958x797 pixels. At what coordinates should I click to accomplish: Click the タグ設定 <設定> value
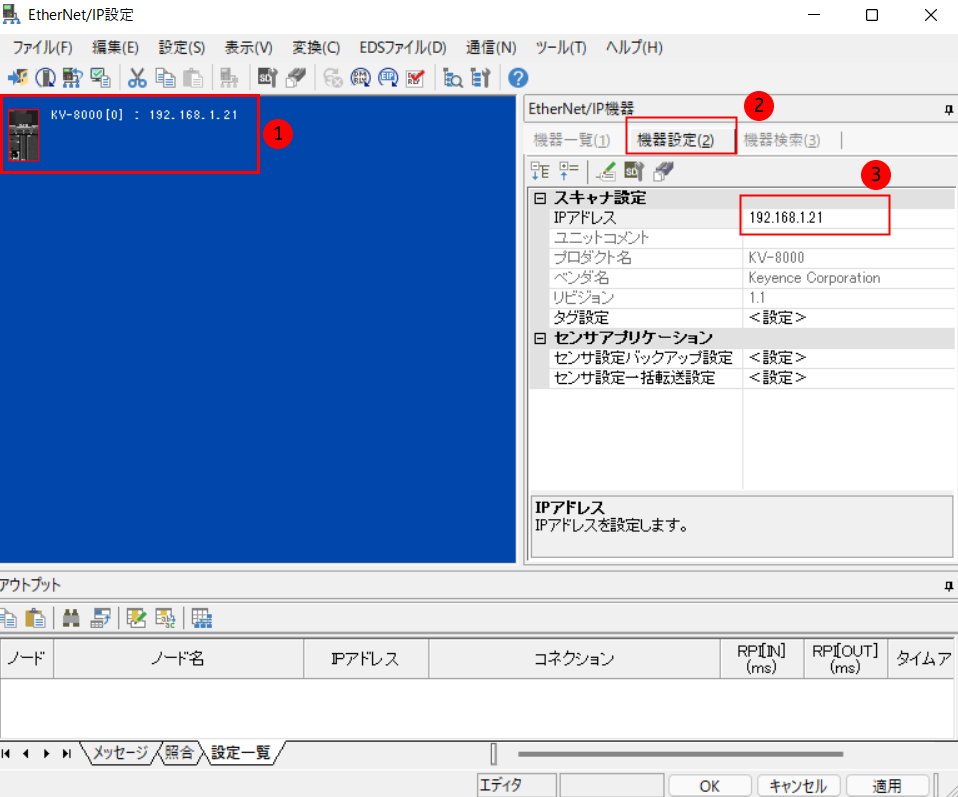[x=848, y=318]
